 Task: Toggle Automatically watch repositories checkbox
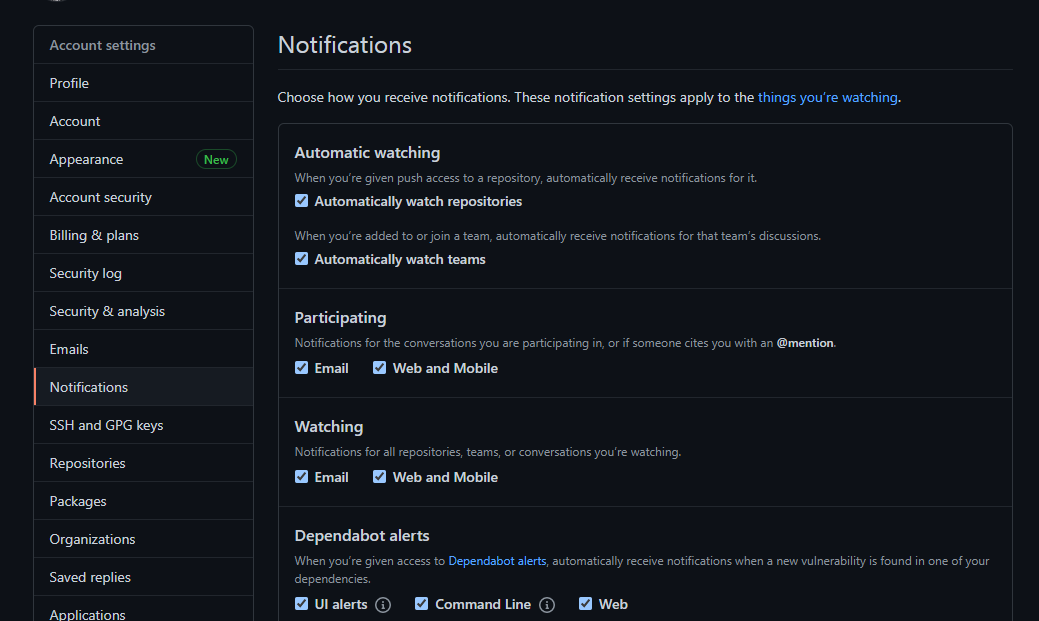click(301, 201)
